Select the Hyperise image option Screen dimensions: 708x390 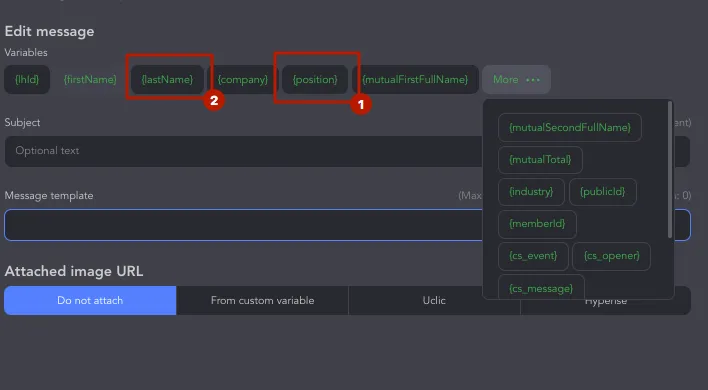pyautogui.click(x=606, y=302)
